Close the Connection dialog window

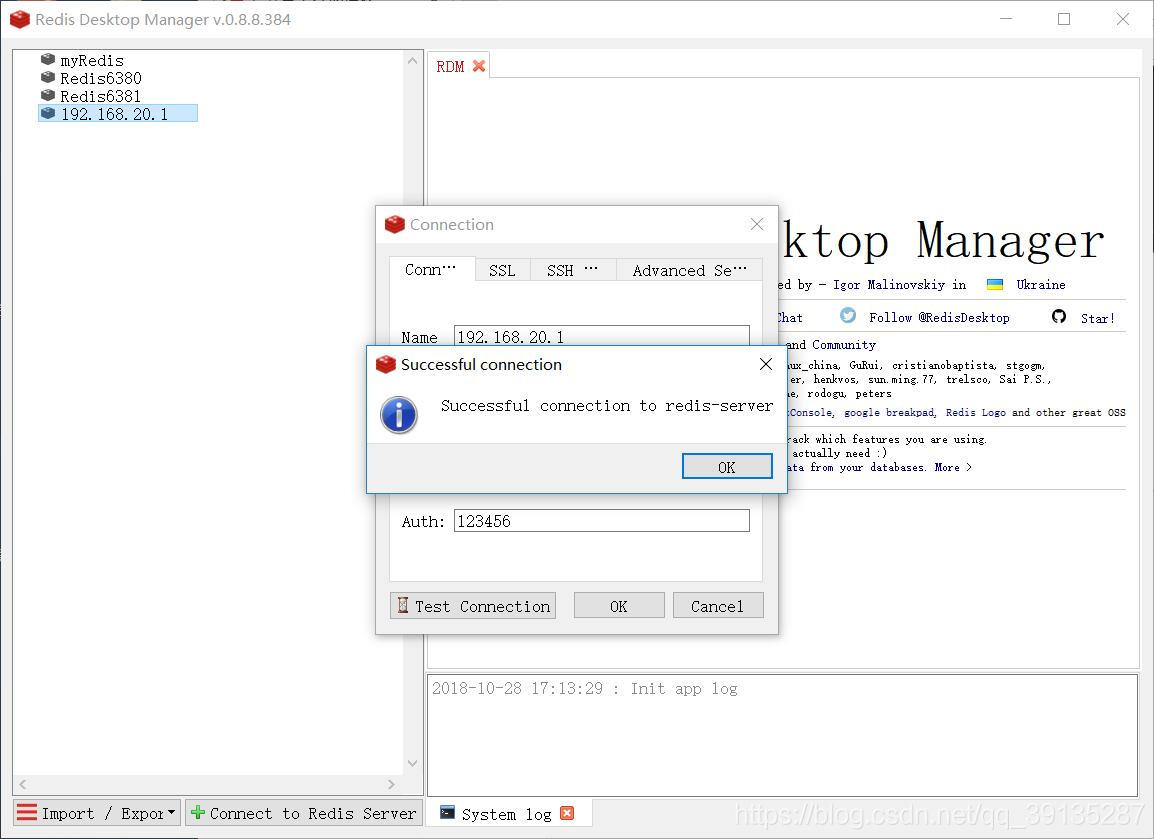pyautogui.click(x=757, y=224)
